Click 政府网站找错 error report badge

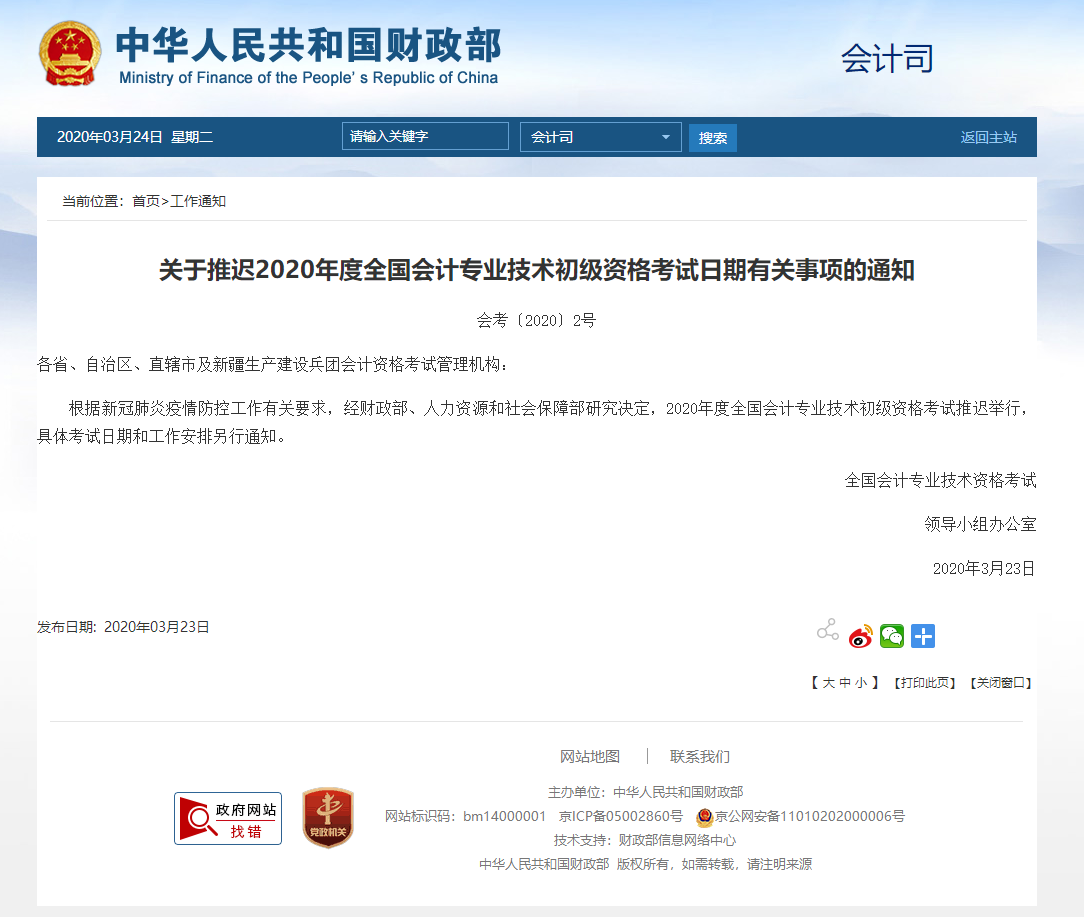[228, 818]
